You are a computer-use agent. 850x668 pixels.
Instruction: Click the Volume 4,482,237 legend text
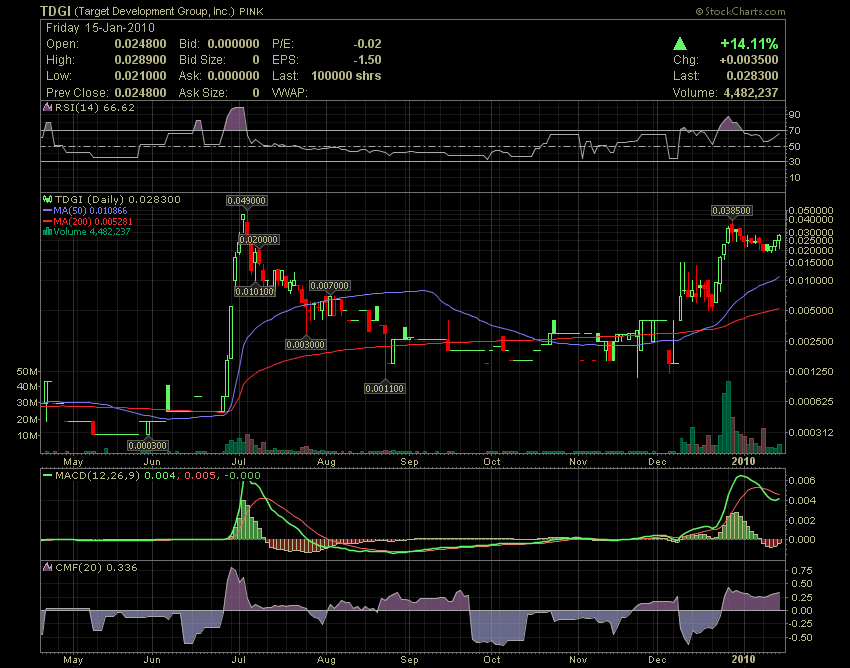tap(92, 232)
